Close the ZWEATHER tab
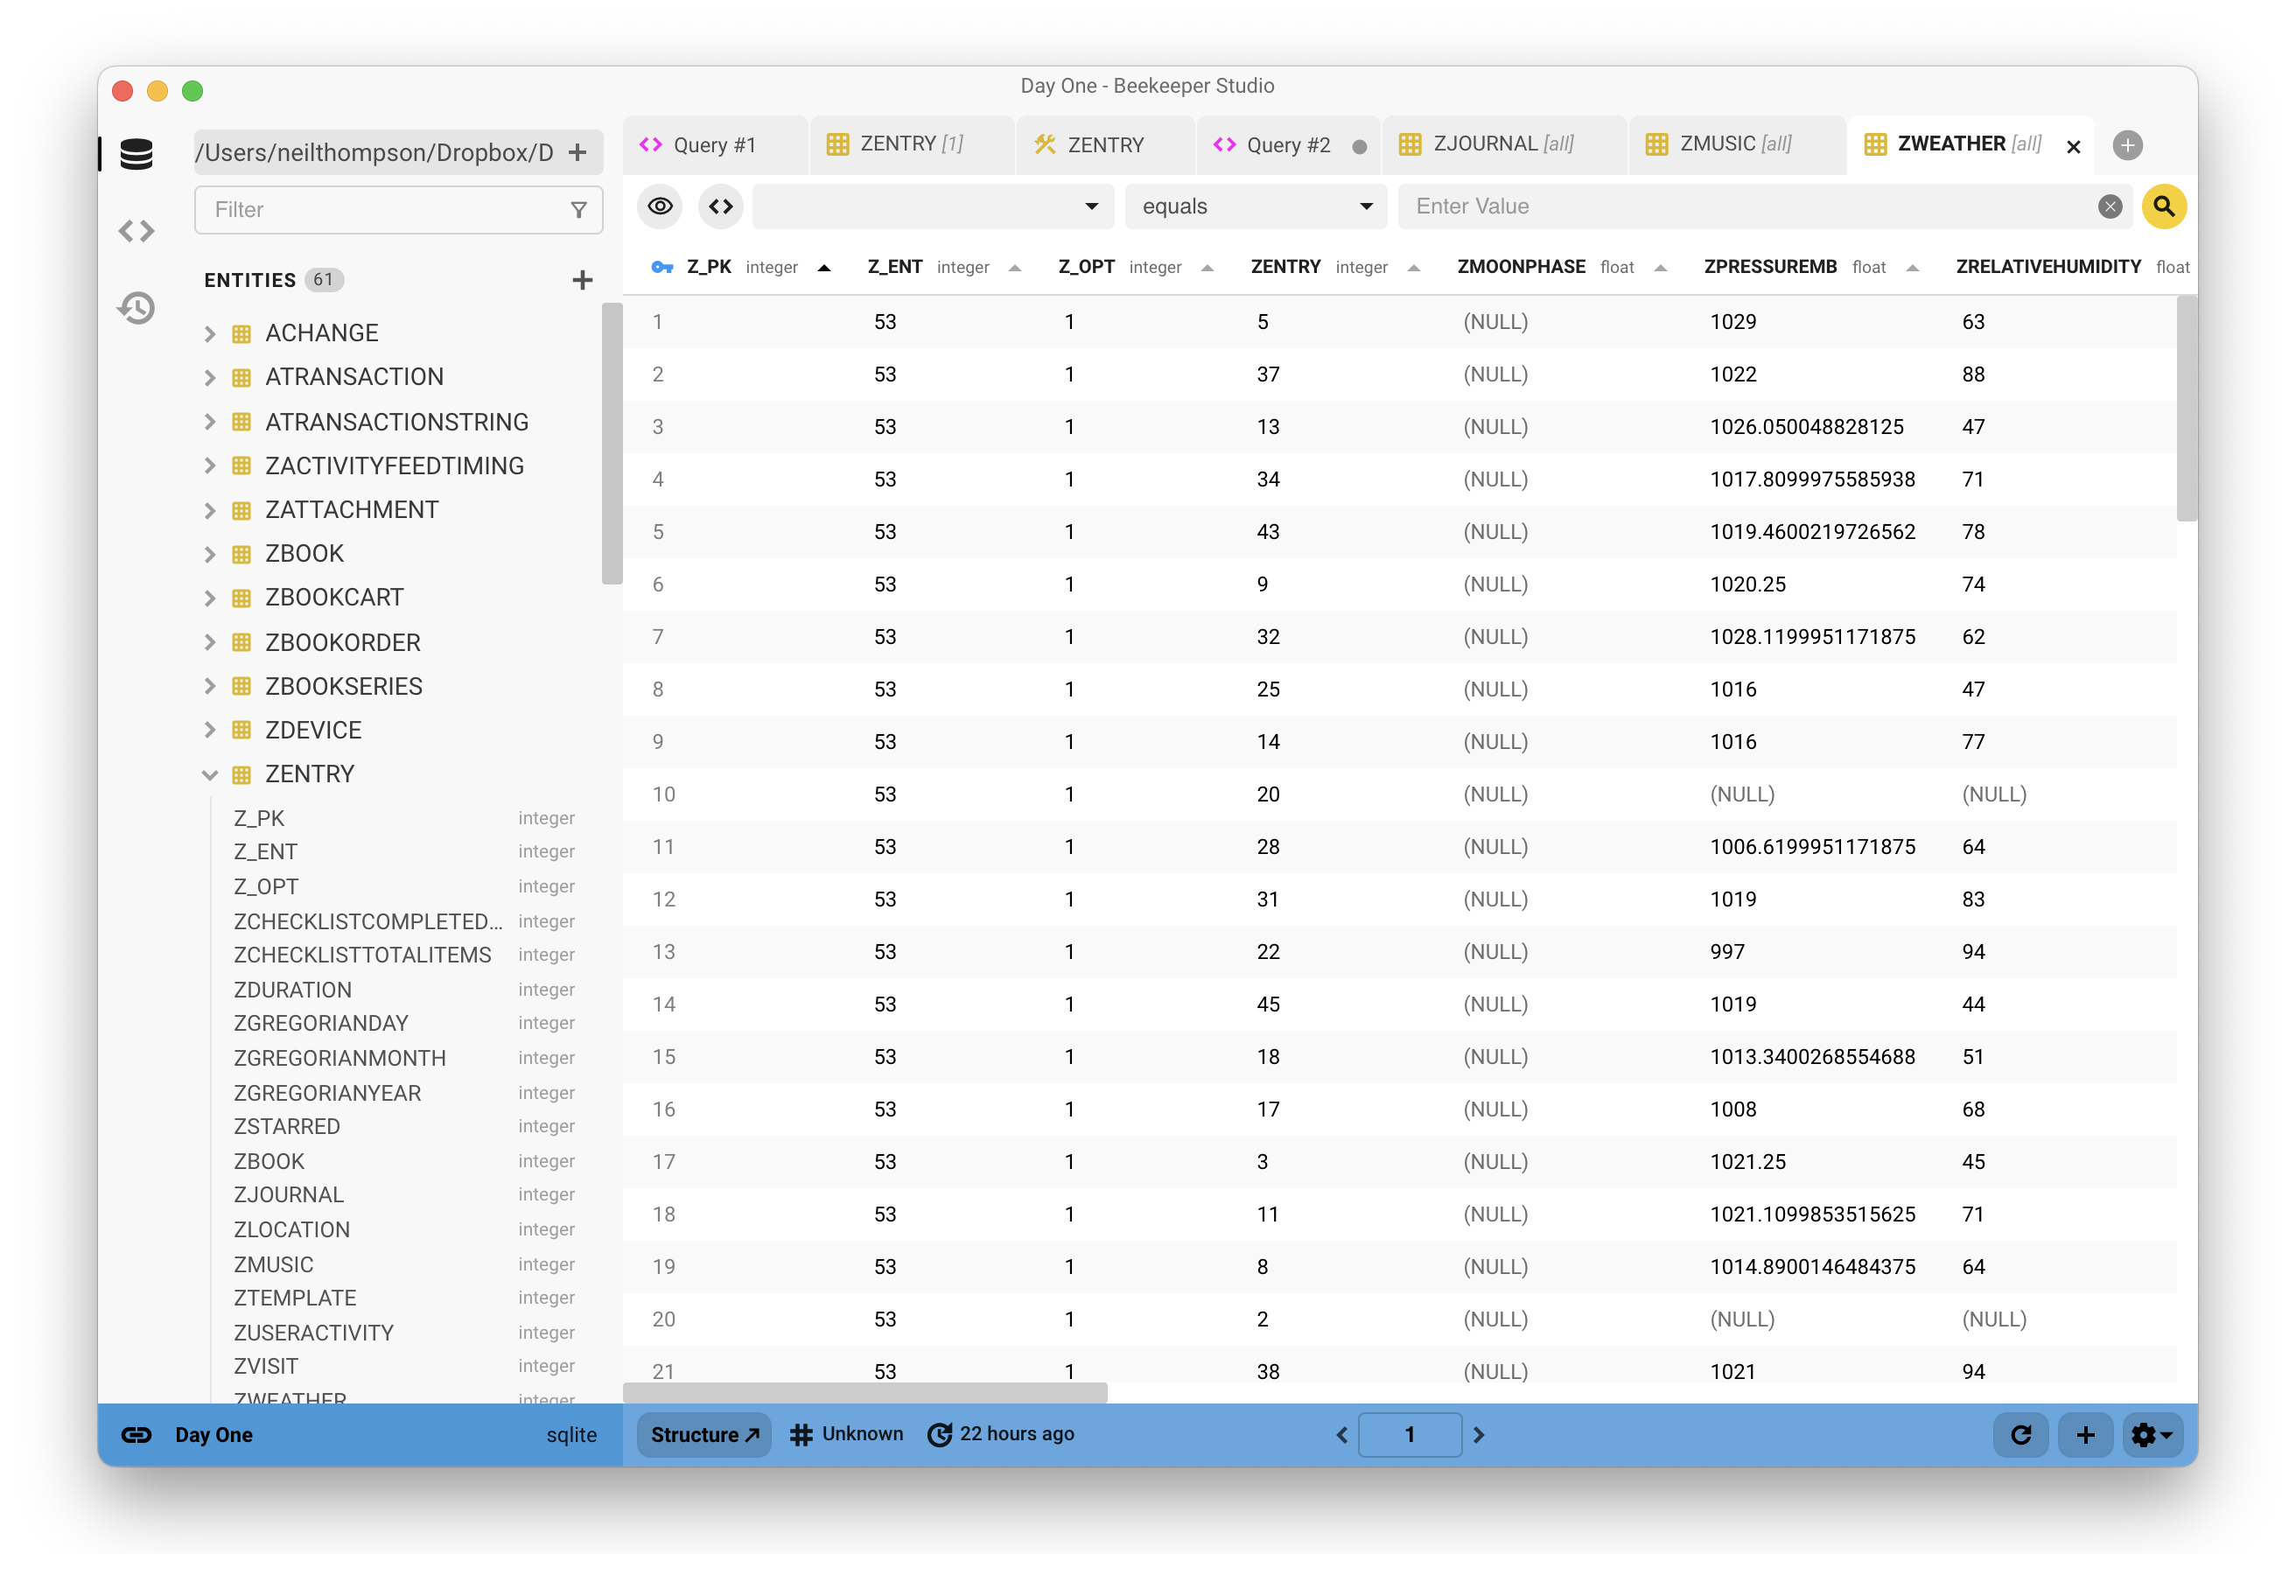This screenshot has width=2296, height=1596. [2073, 146]
